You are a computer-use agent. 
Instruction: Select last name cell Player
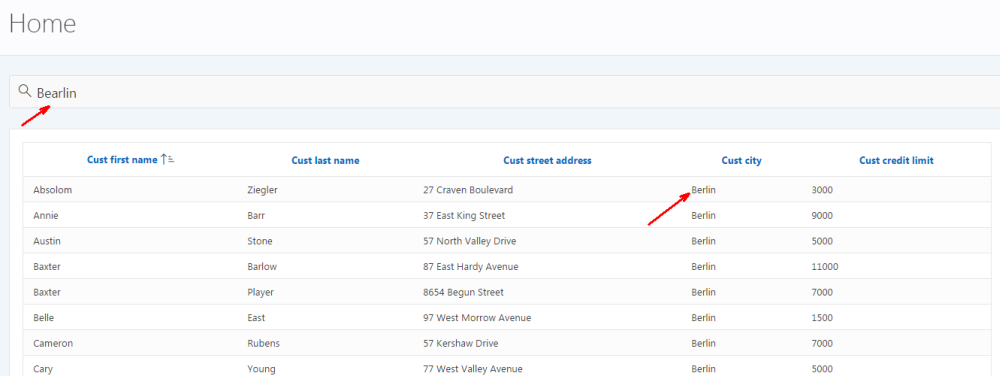coord(260,292)
